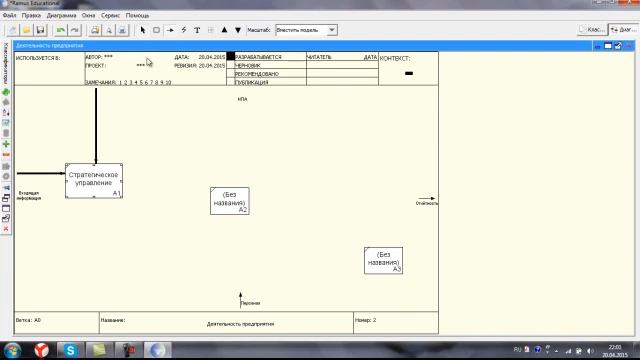Screen dimensions: 640x360
Task: Select the cursor pointer tool
Action: pos(143,30)
